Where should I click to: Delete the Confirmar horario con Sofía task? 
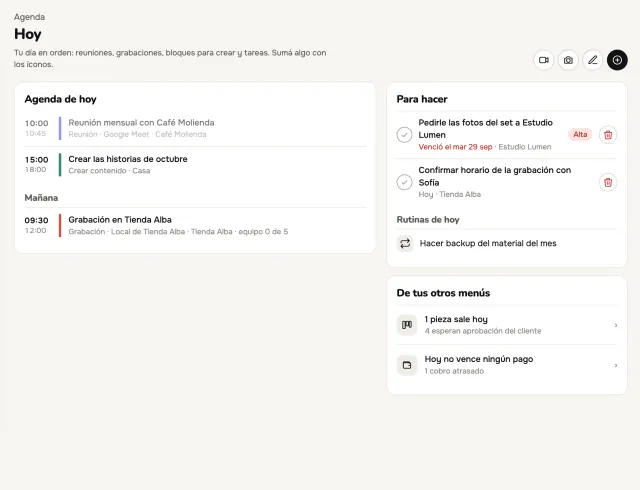pyautogui.click(x=608, y=182)
